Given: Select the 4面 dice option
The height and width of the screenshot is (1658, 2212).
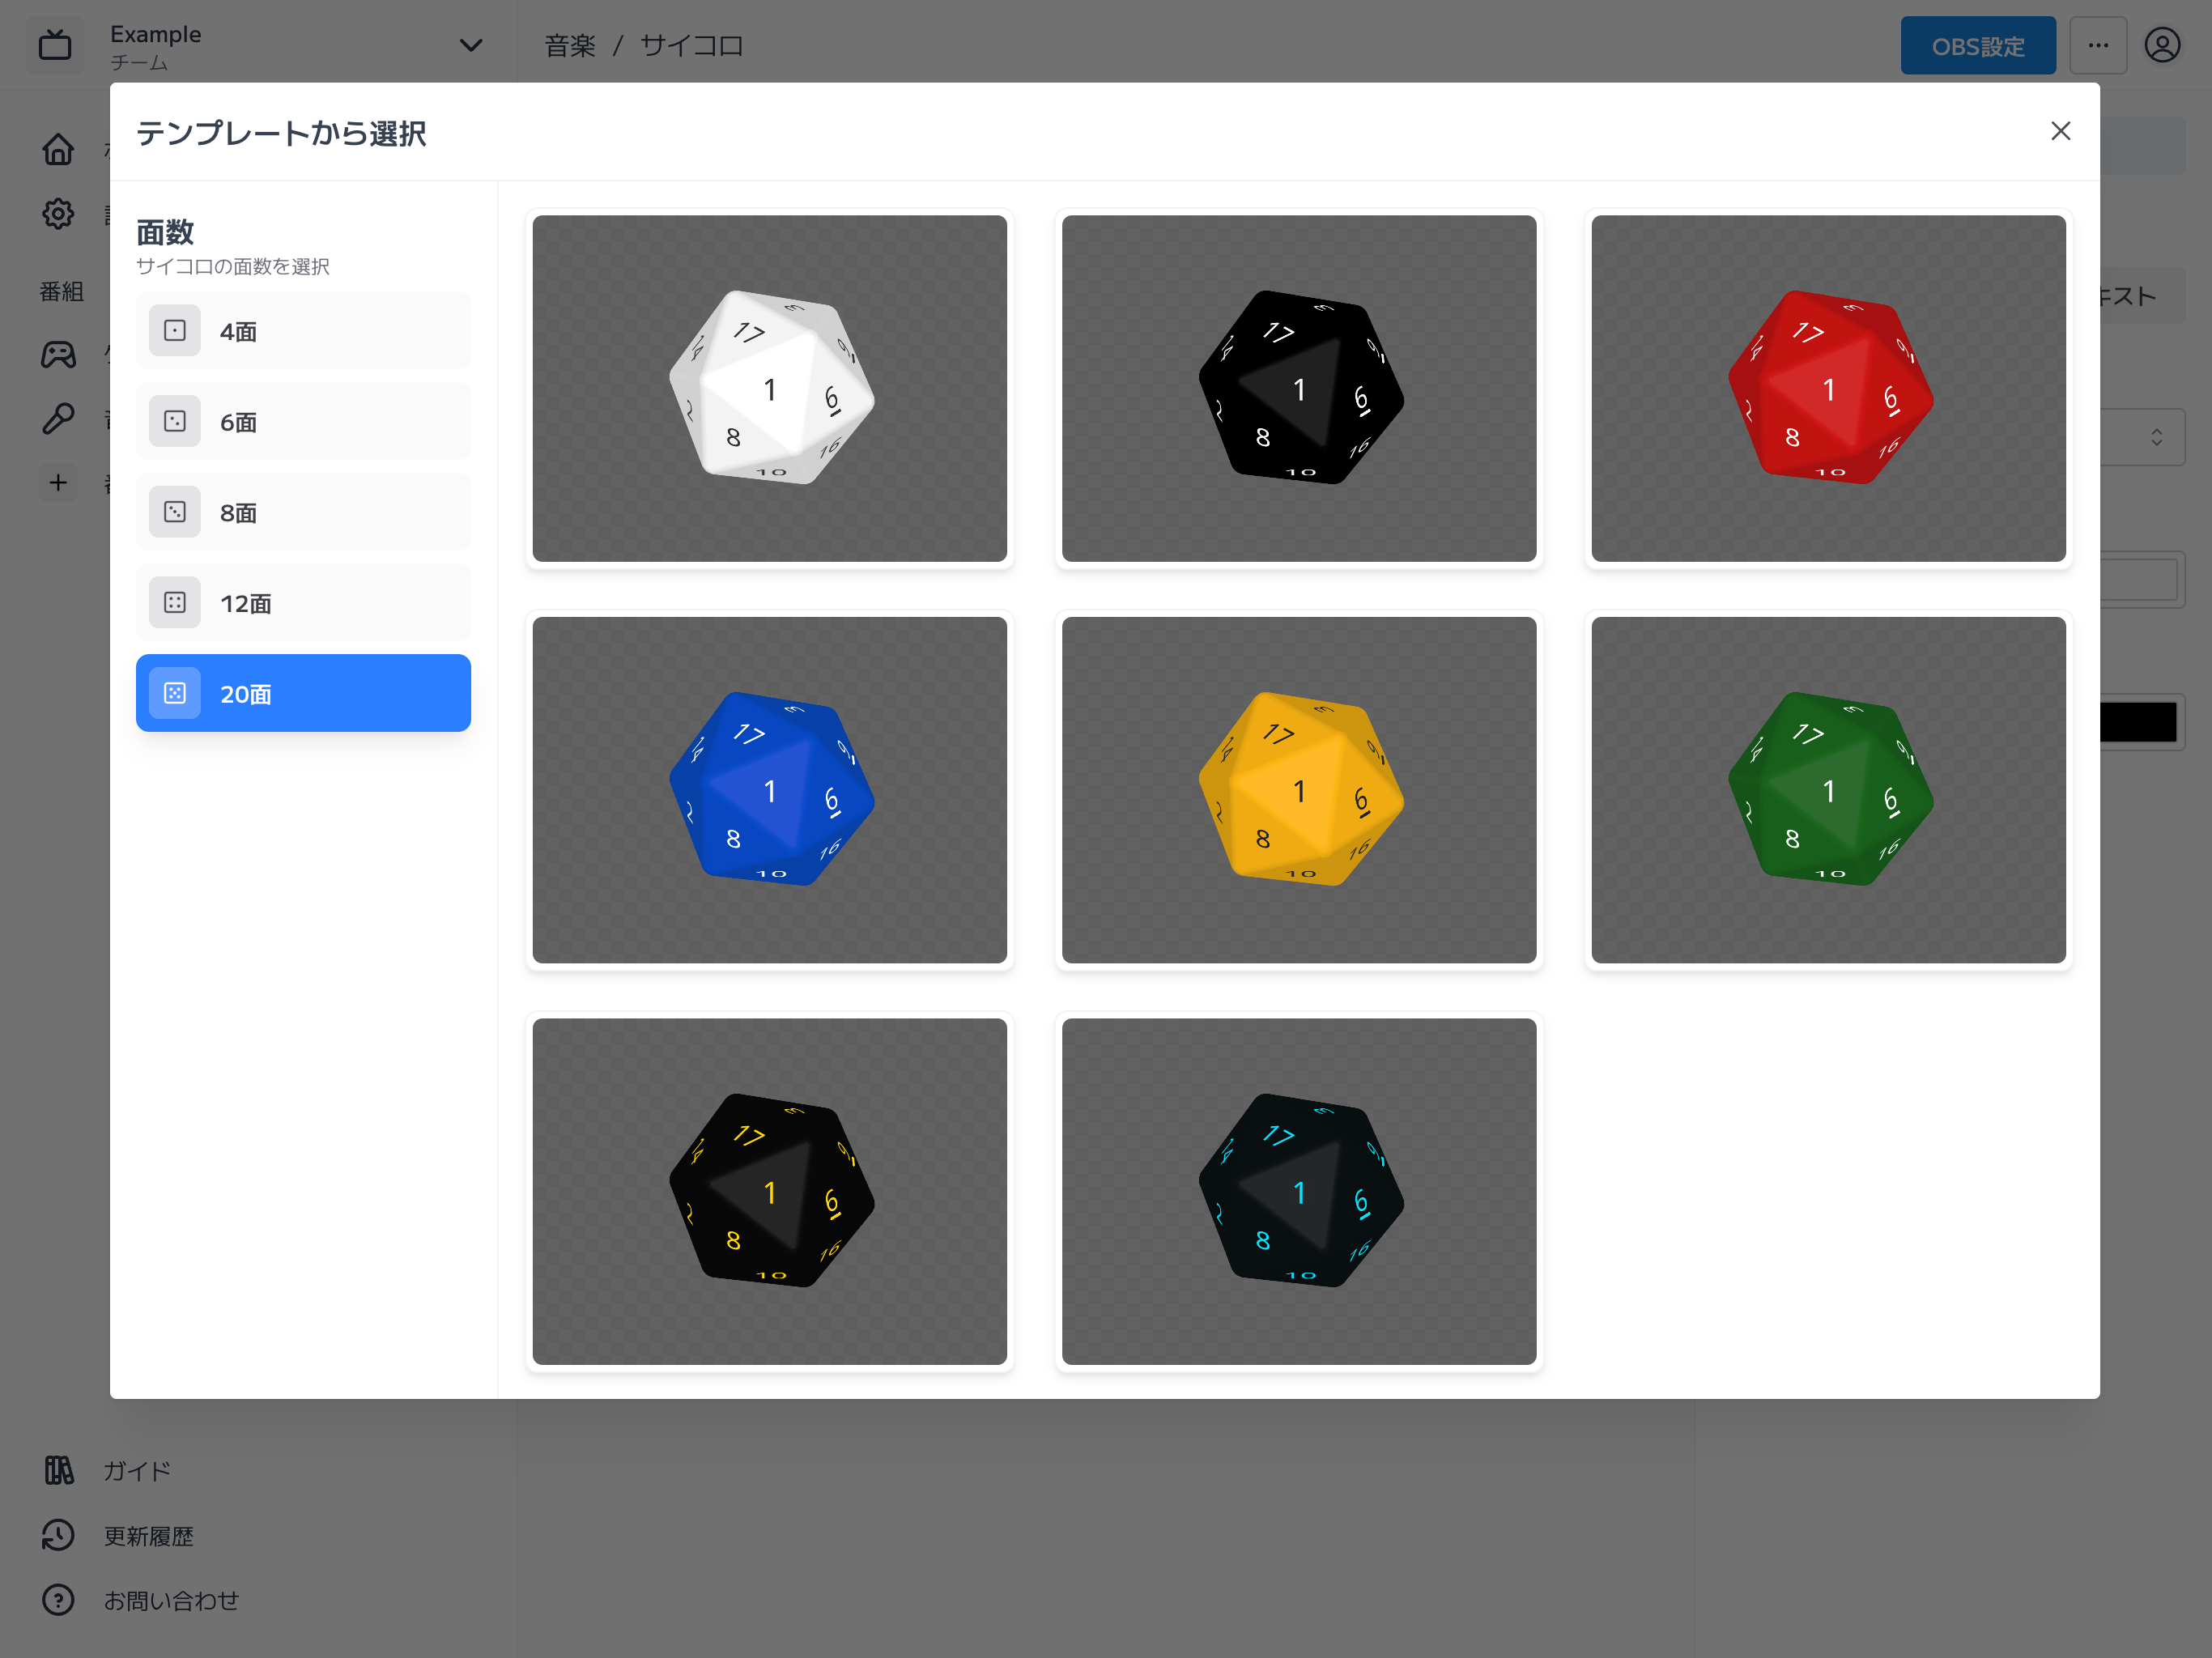Looking at the screenshot, I should 303,331.
